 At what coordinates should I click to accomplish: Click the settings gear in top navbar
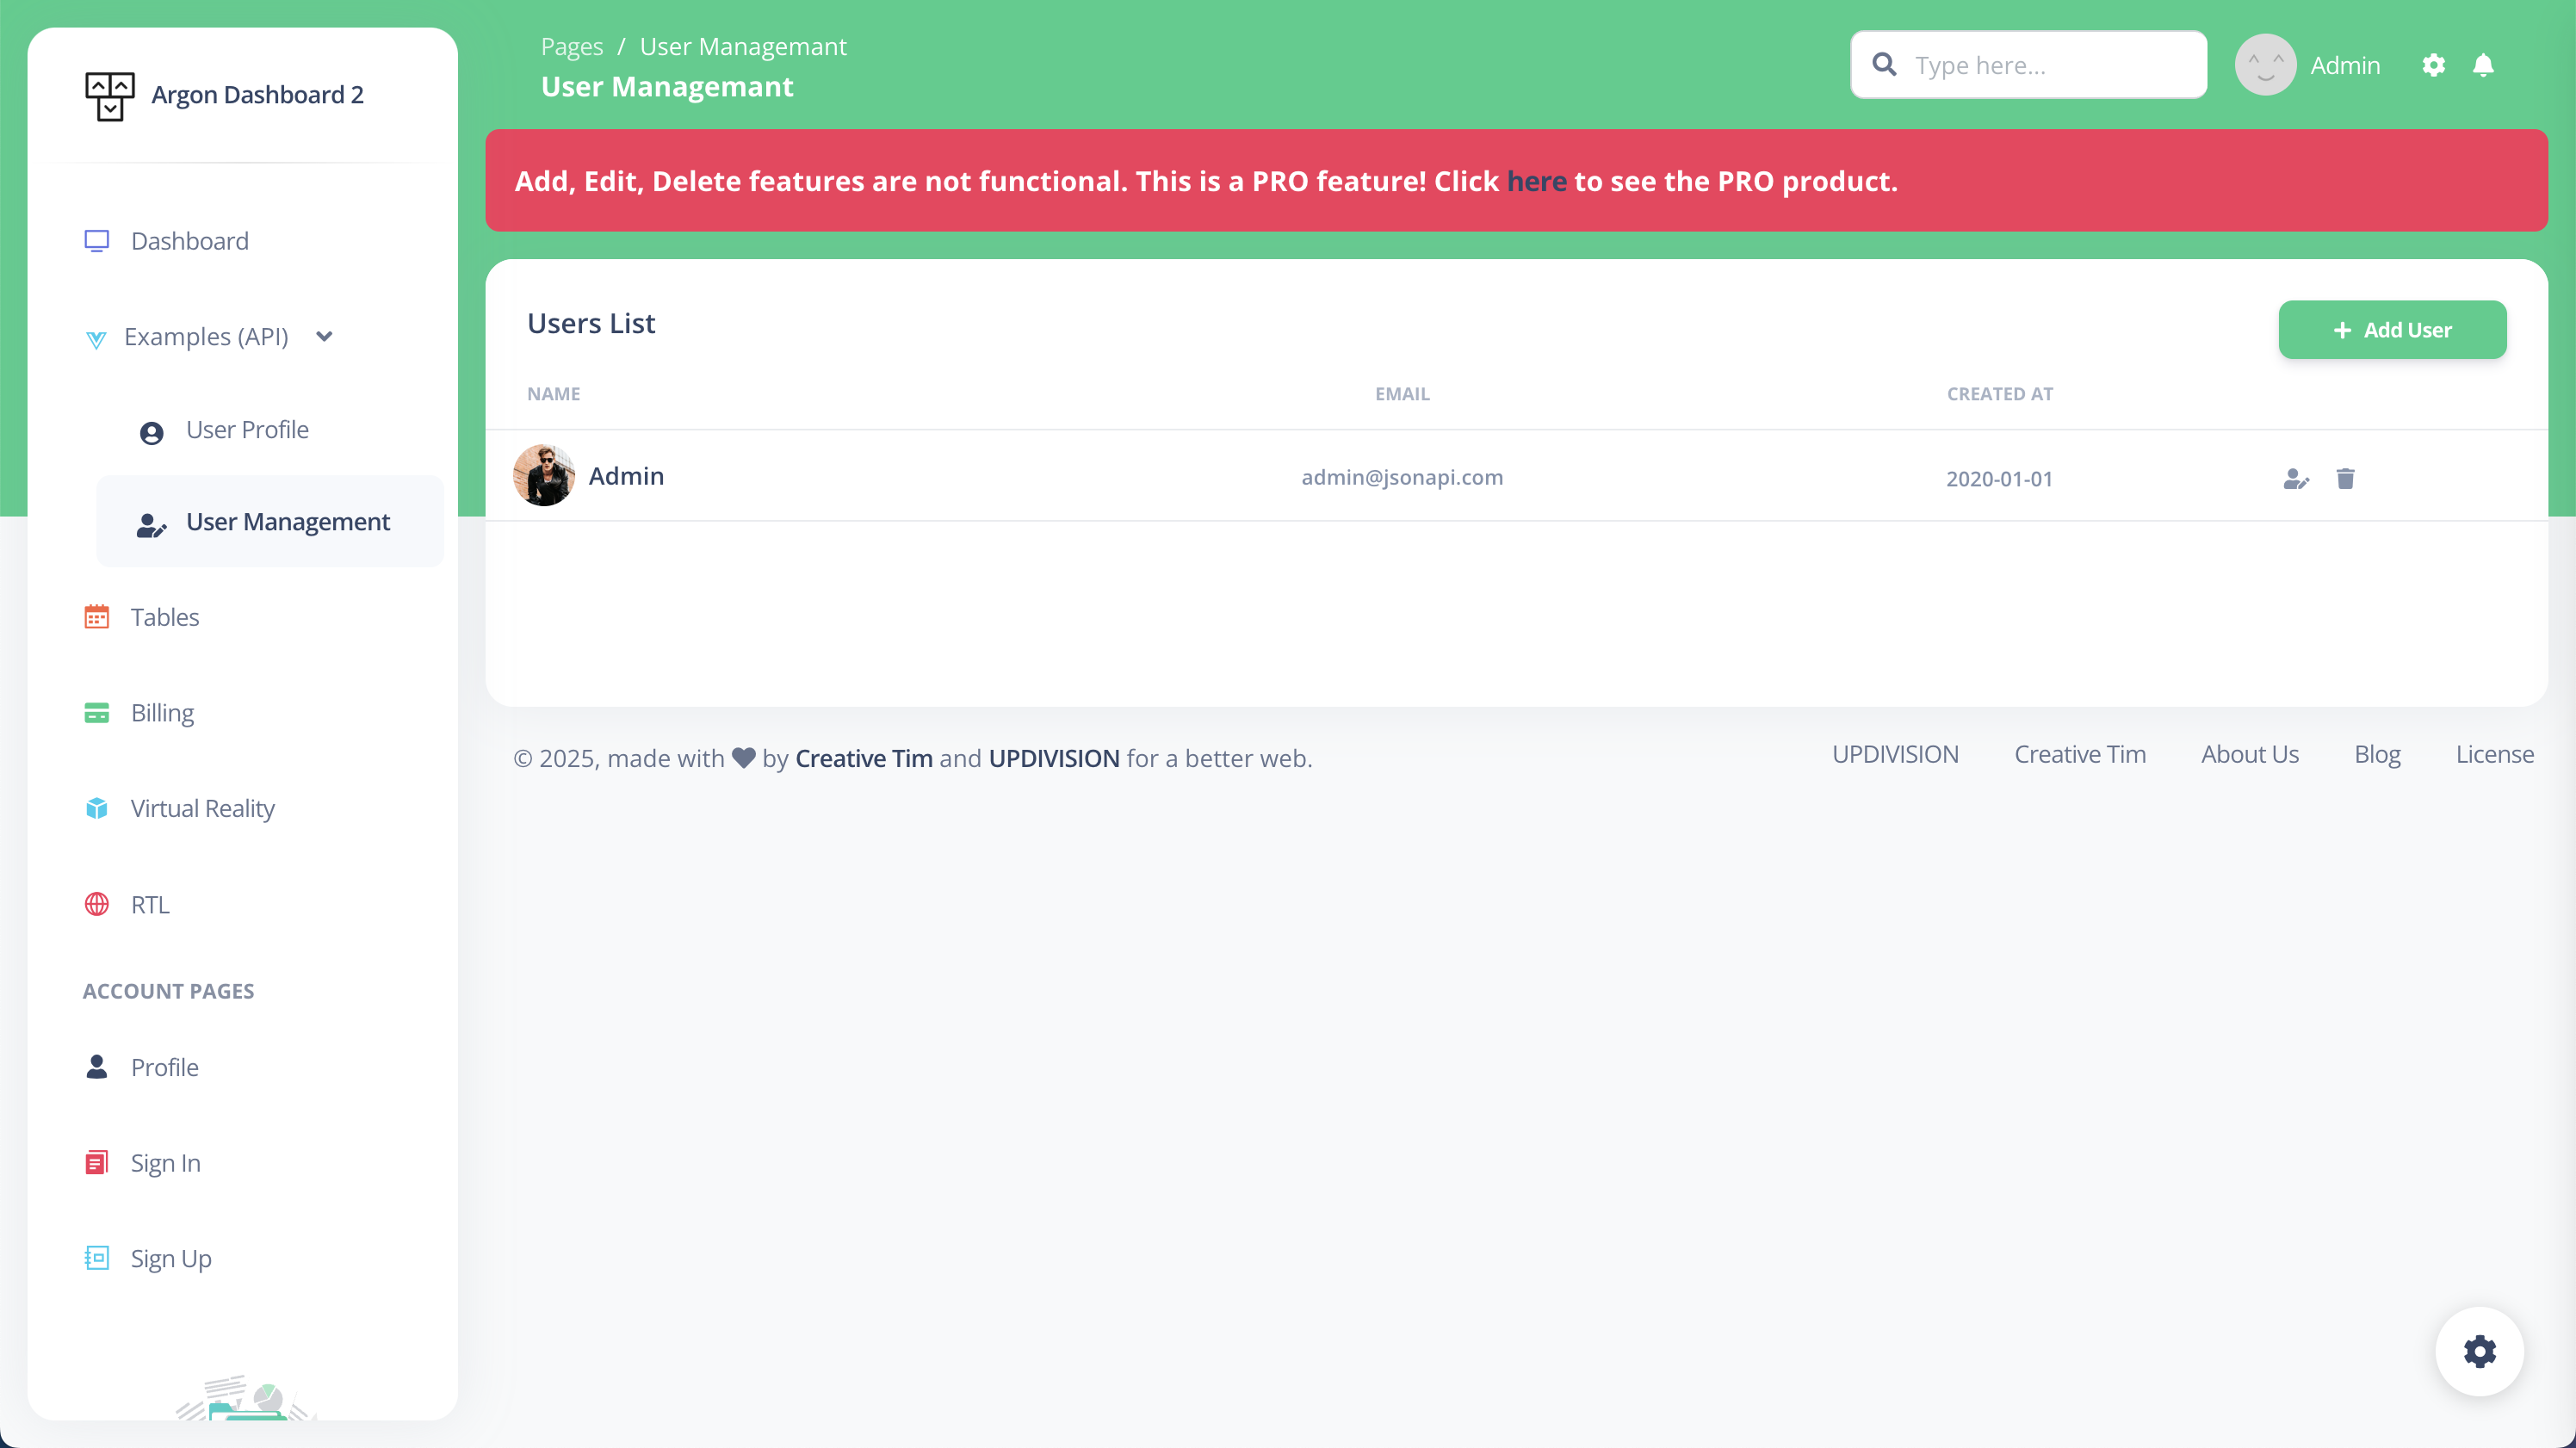pos(2433,65)
